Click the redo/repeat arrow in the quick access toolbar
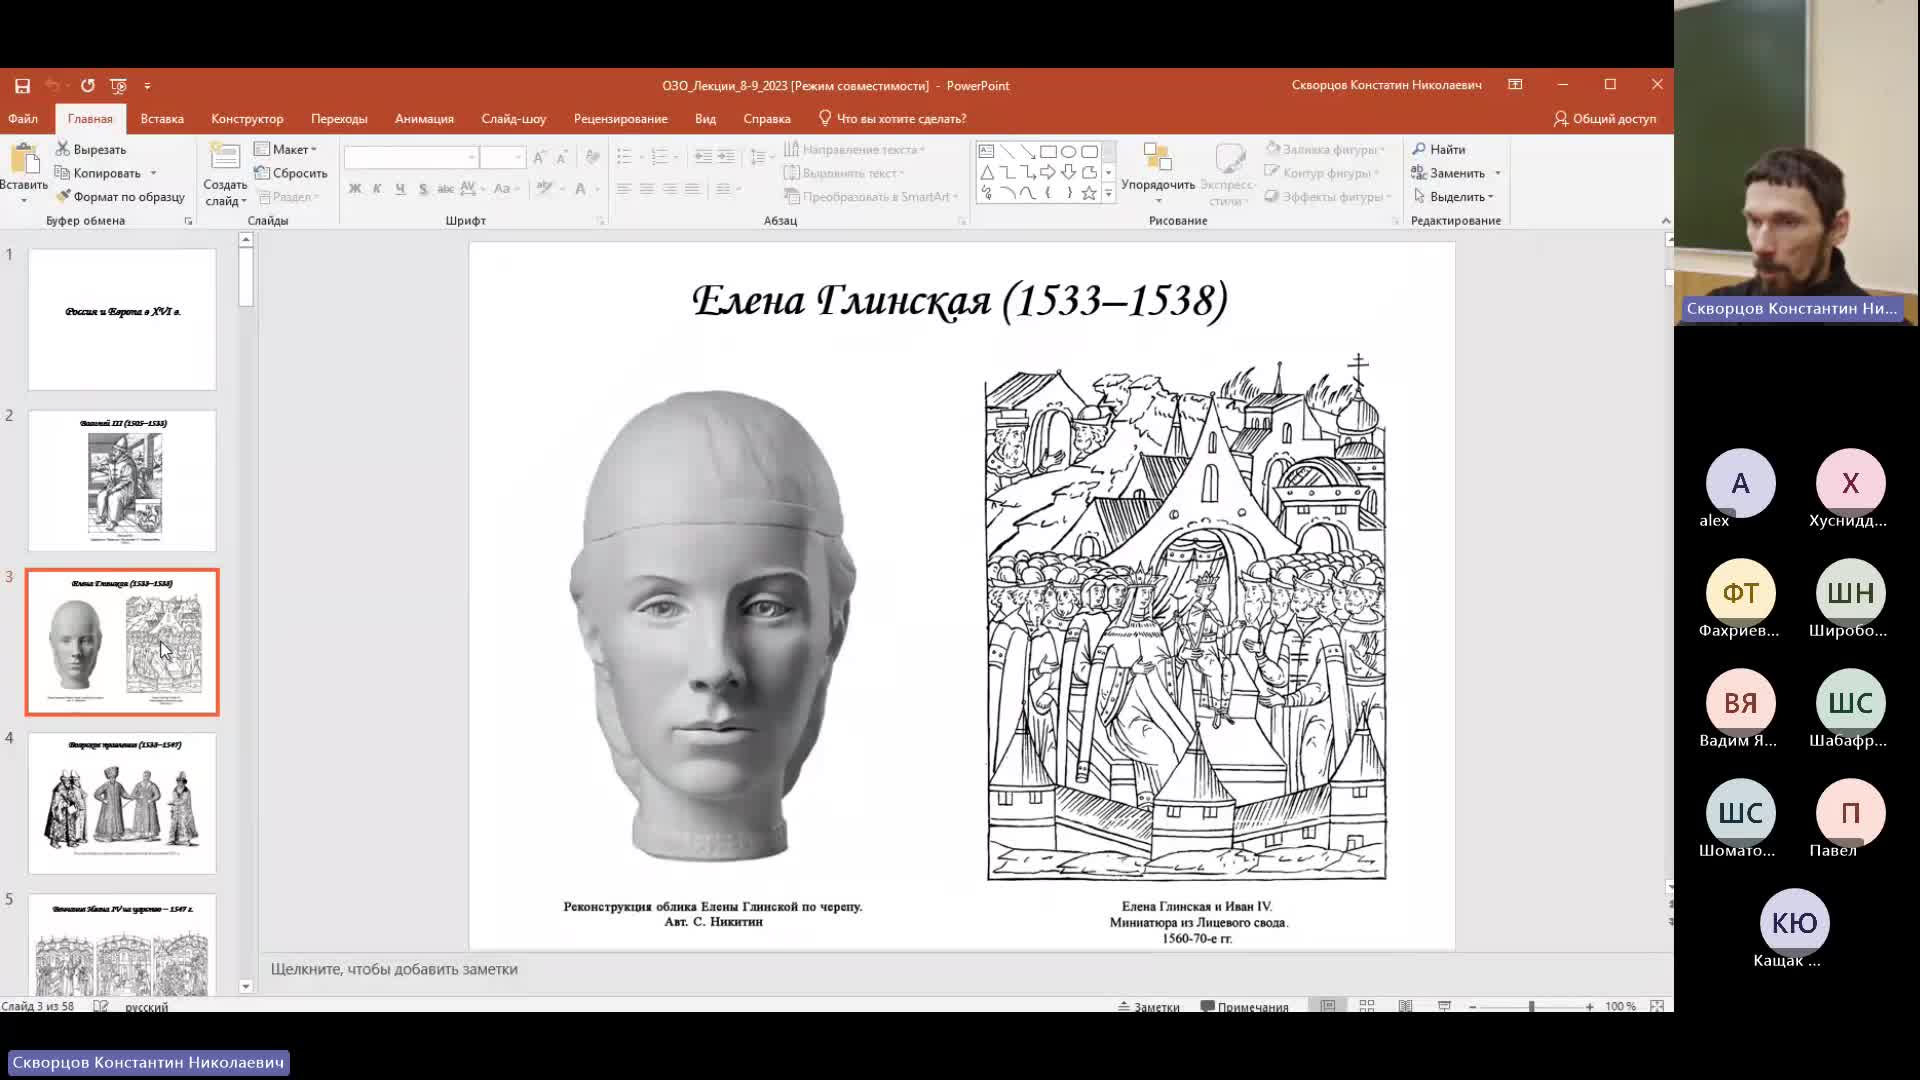The height and width of the screenshot is (1080, 1920). pyautogui.click(x=87, y=86)
